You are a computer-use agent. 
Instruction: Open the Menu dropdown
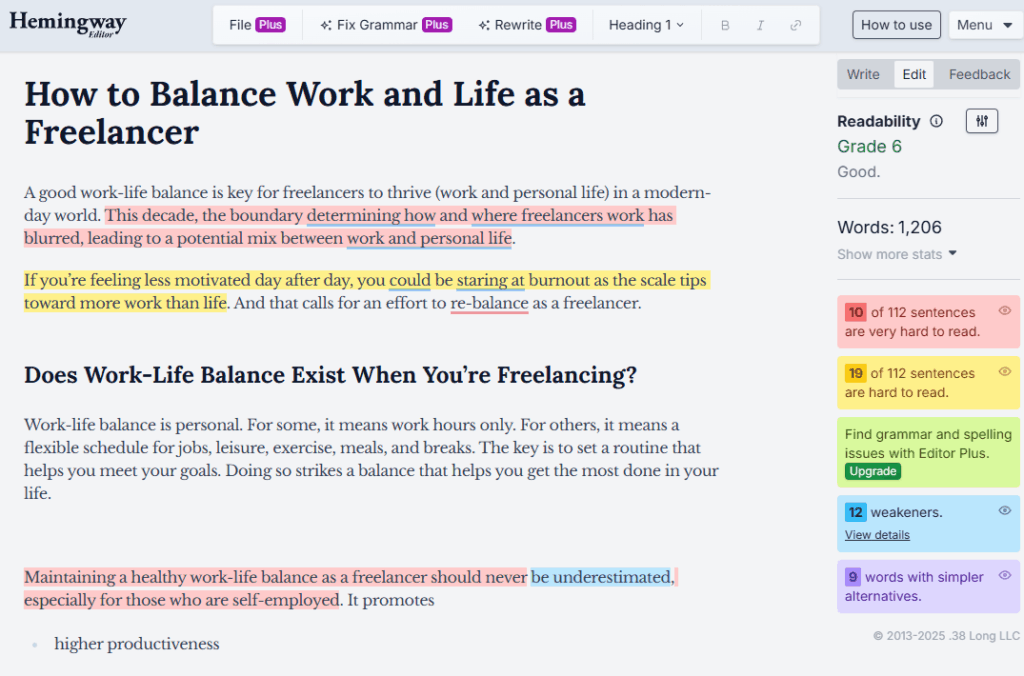click(984, 25)
